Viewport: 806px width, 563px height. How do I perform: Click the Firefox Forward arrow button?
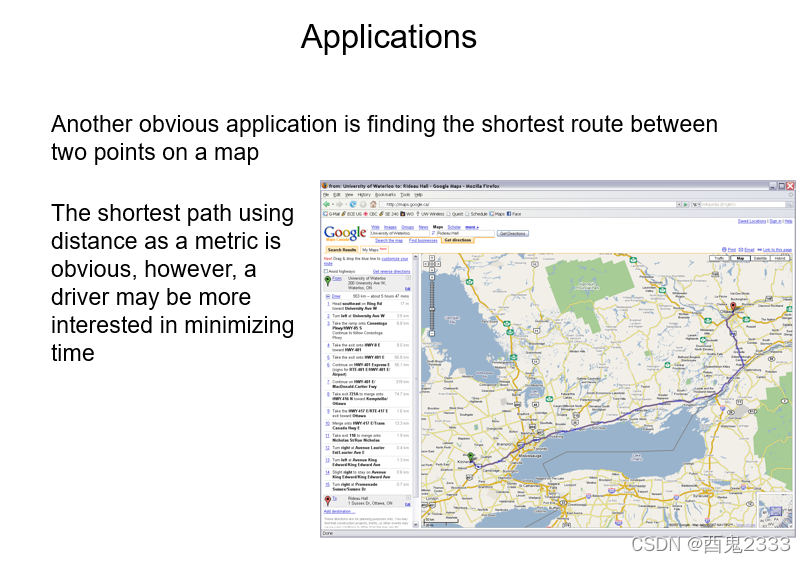click(339, 204)
